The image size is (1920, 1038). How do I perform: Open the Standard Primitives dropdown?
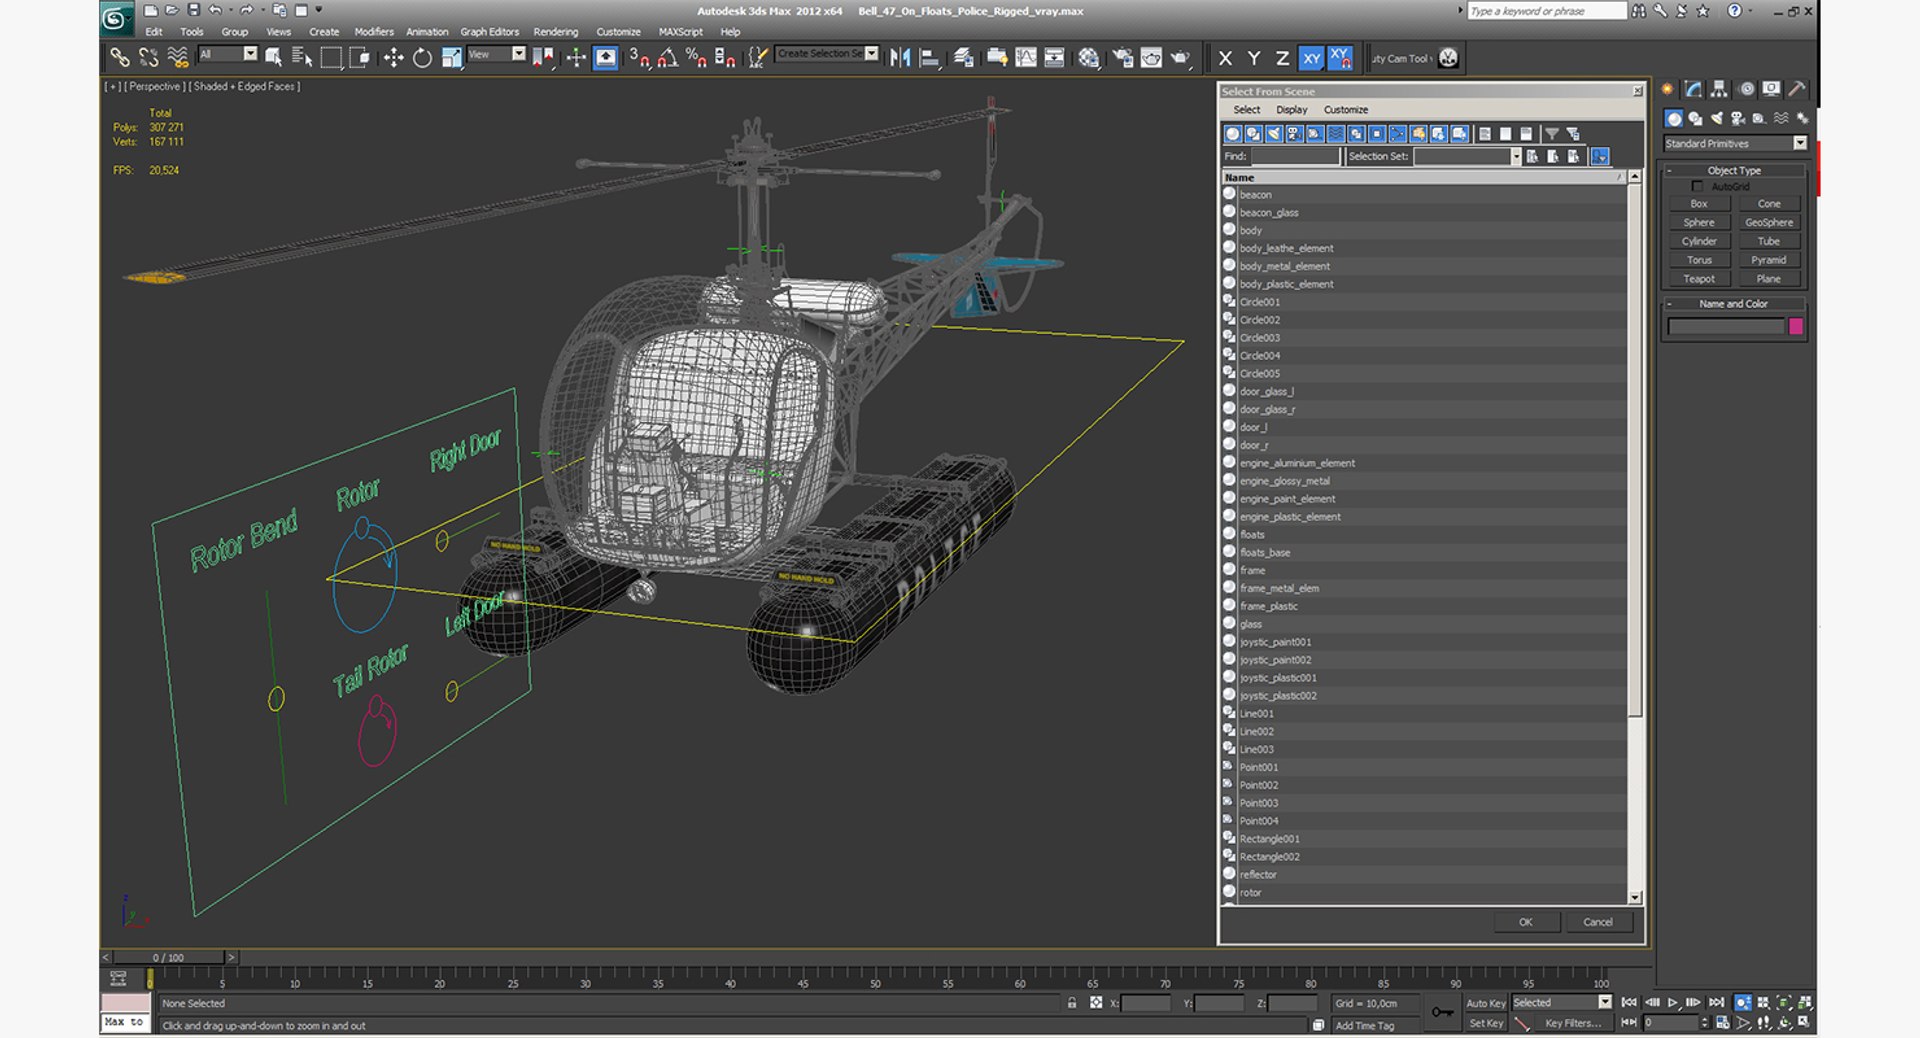pyautogui.click(x=1735, y=143)
